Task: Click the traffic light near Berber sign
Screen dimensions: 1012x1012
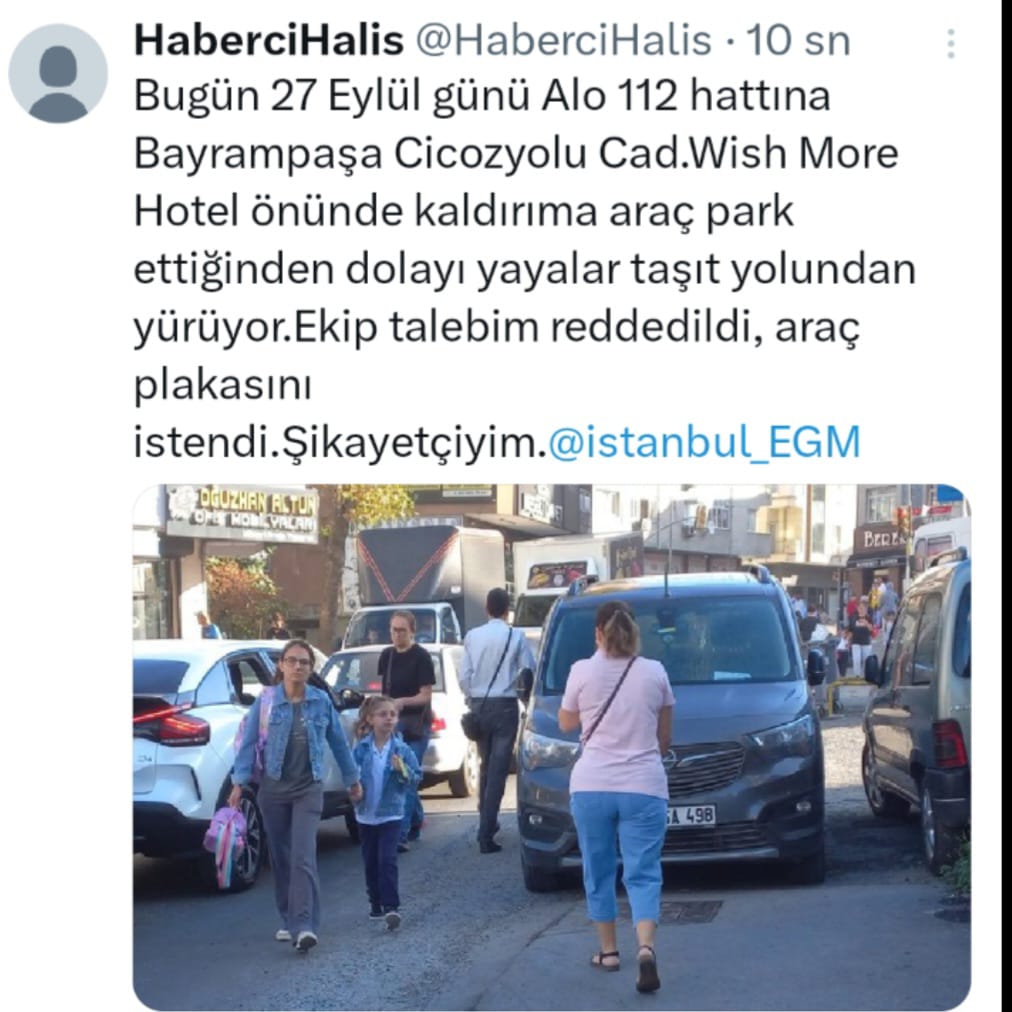Action: [902, 521]
